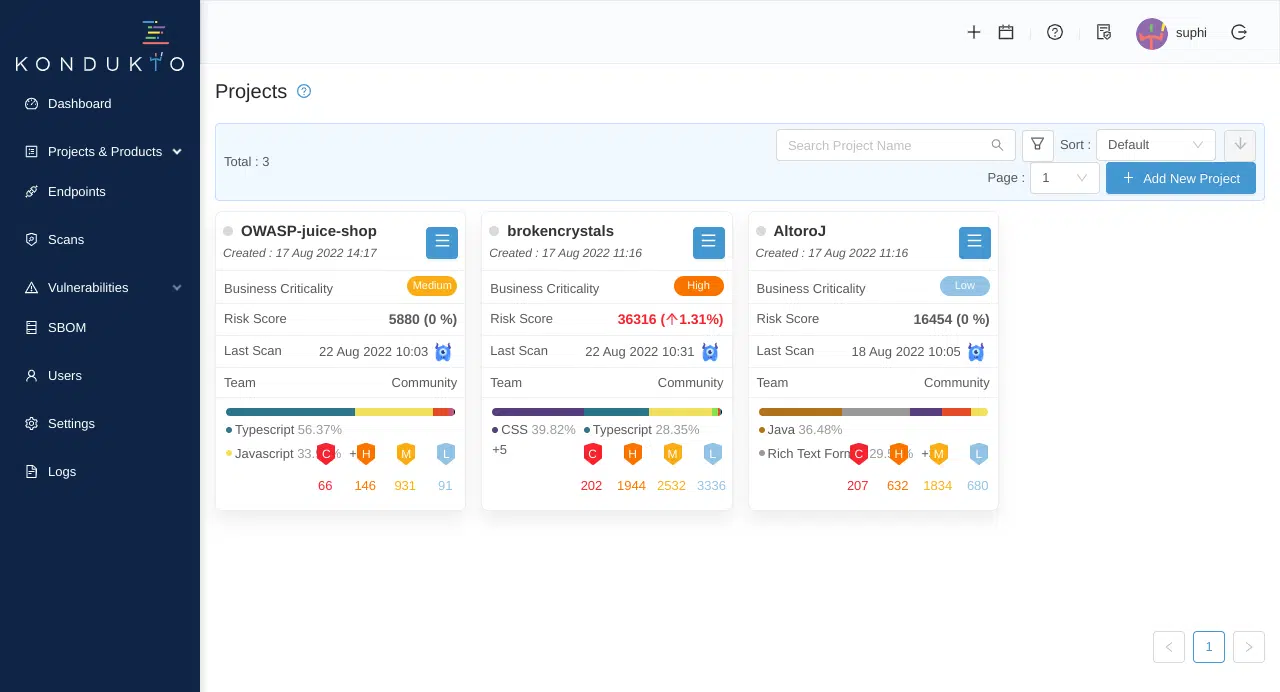The height and width of the screenshot is (692, 1280).
Task: Open the Page number dropdown
Action: [x=1064, y=177]
